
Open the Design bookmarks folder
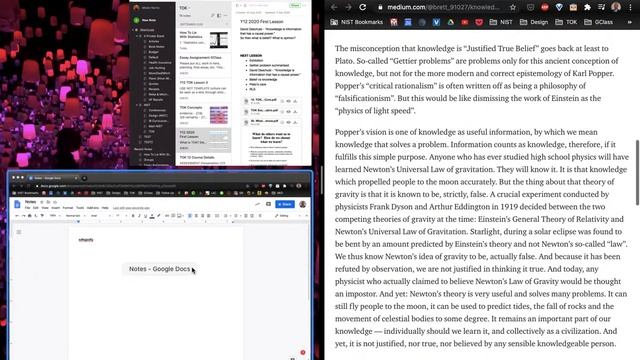pos(533,22)
